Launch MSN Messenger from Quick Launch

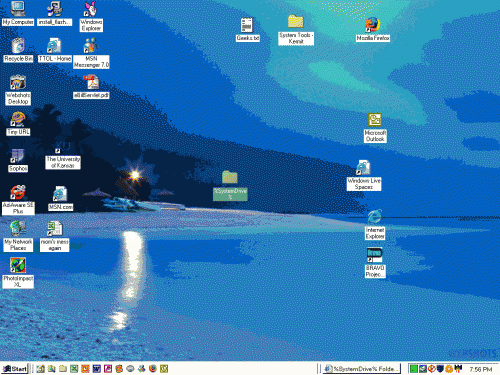pyautogui.click(x=142, y=369)
